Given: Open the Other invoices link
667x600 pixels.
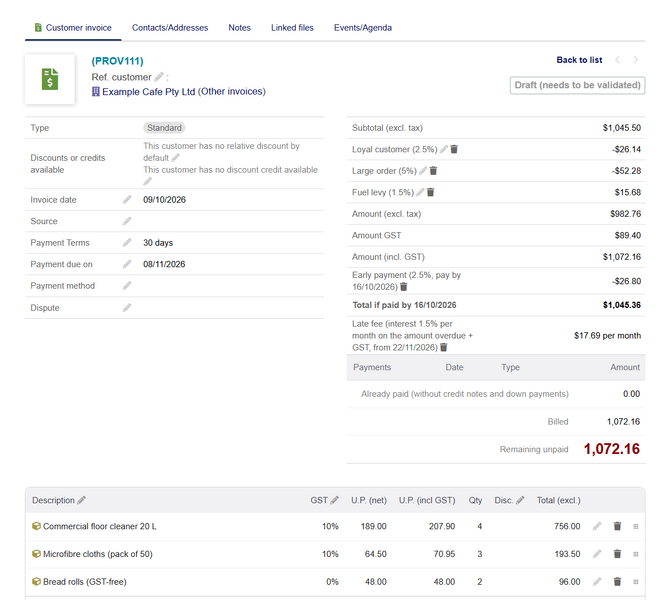Looking at the screenshot, I should (x=232, y=91).
